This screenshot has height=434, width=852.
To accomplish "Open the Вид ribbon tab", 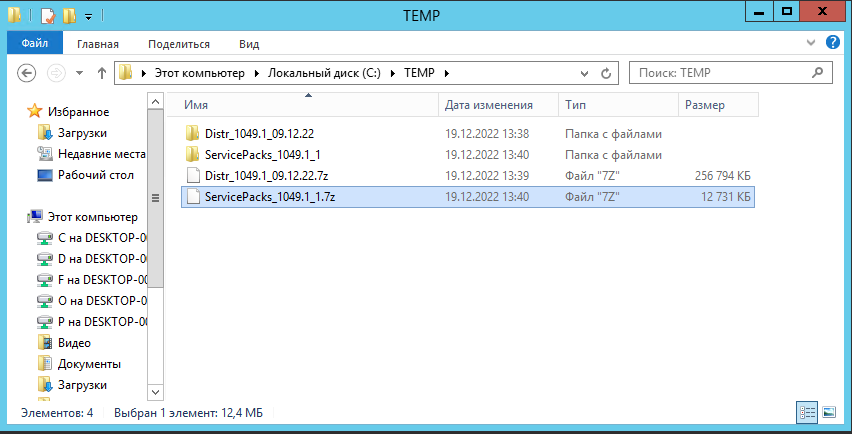I will [249, 45].
